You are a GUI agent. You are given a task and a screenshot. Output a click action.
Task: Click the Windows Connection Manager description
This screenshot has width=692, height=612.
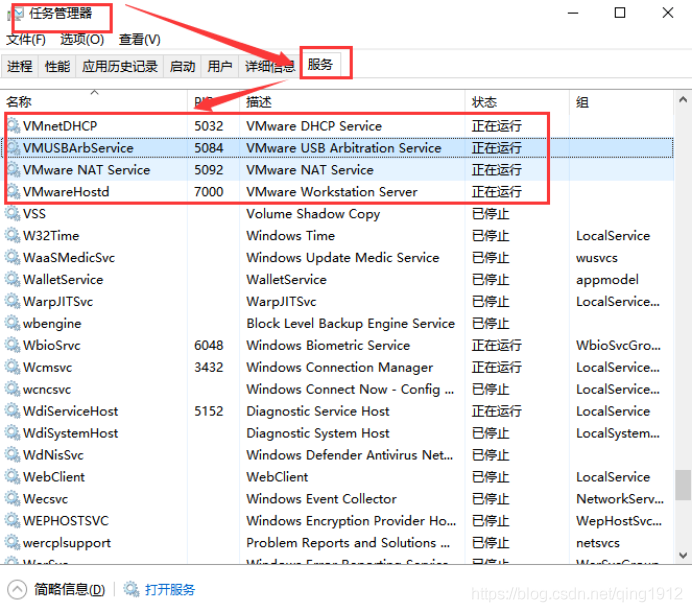339,368
